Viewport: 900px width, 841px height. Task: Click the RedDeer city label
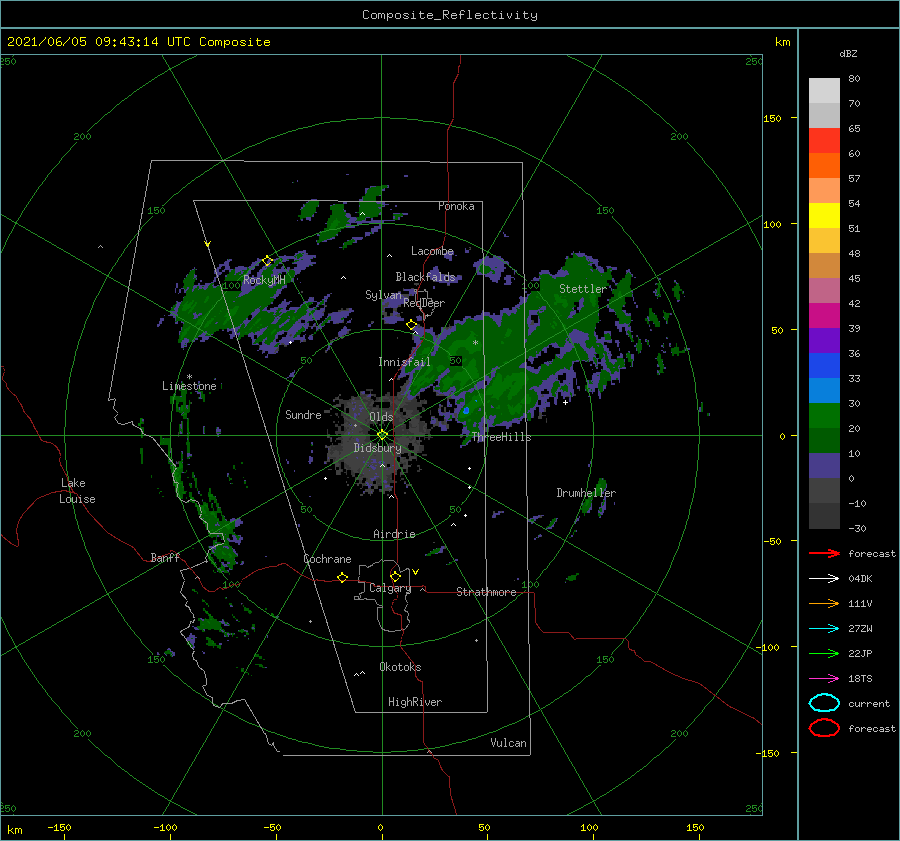[424, 303]
